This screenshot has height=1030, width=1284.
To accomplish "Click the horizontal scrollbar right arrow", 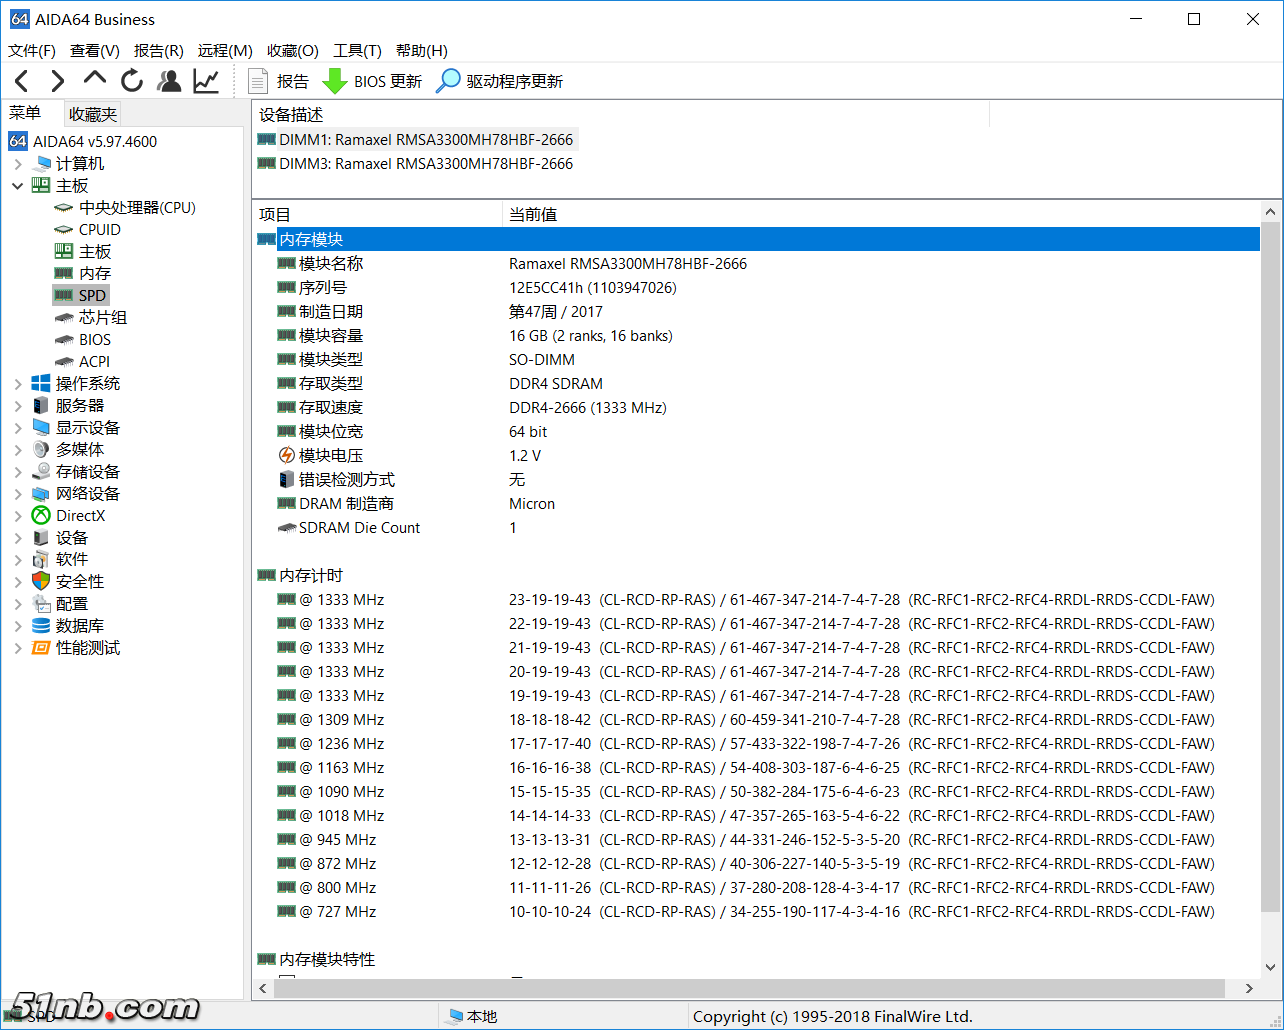I will point(1249,988).
